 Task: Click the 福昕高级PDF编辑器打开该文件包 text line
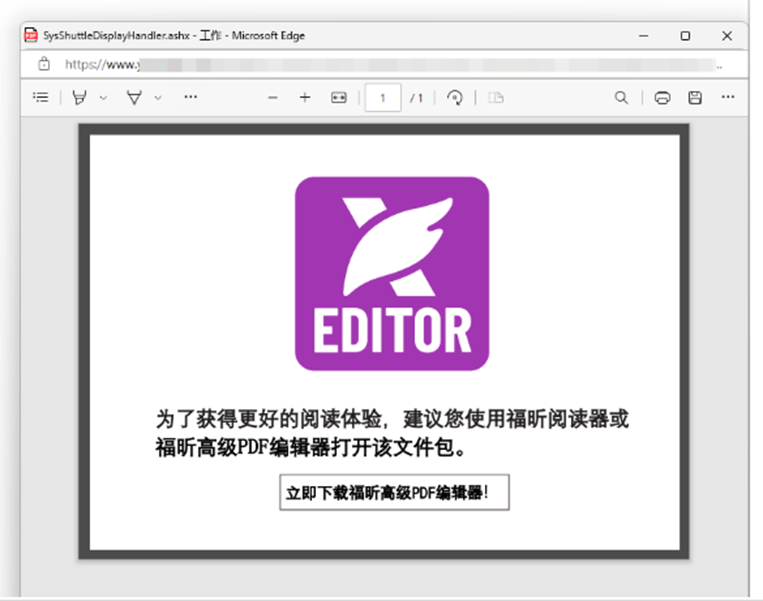click(311, 447)
